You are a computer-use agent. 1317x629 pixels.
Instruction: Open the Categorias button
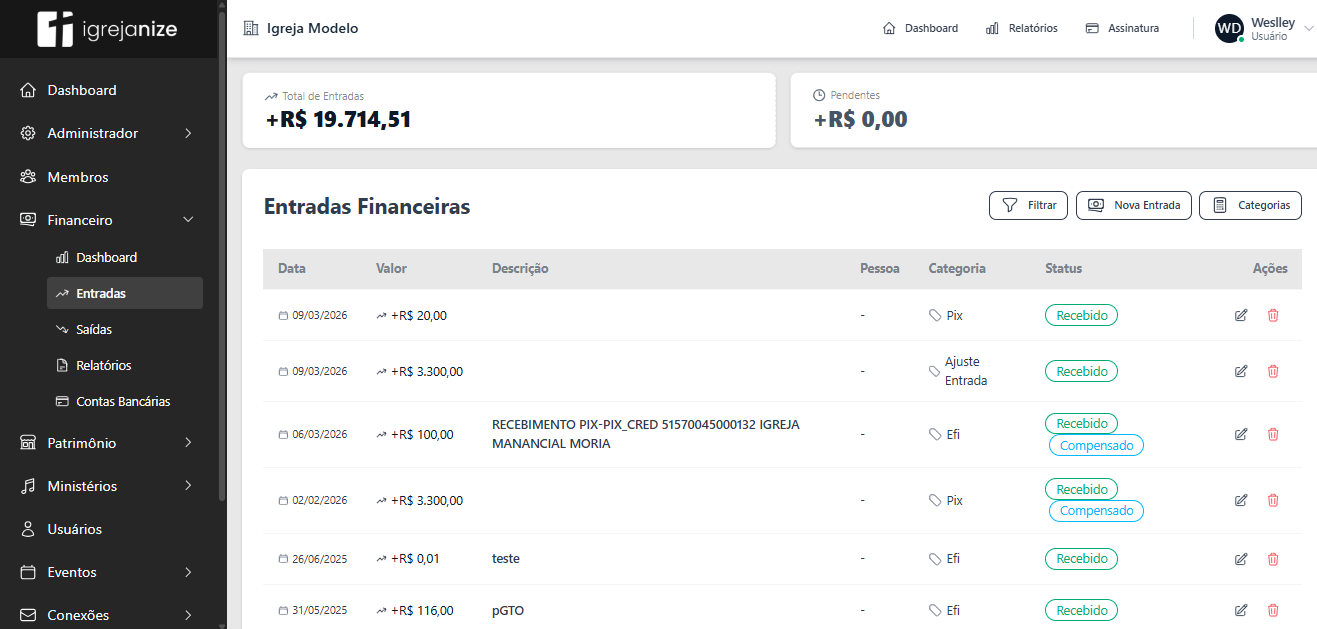[x=1250, y=205]
